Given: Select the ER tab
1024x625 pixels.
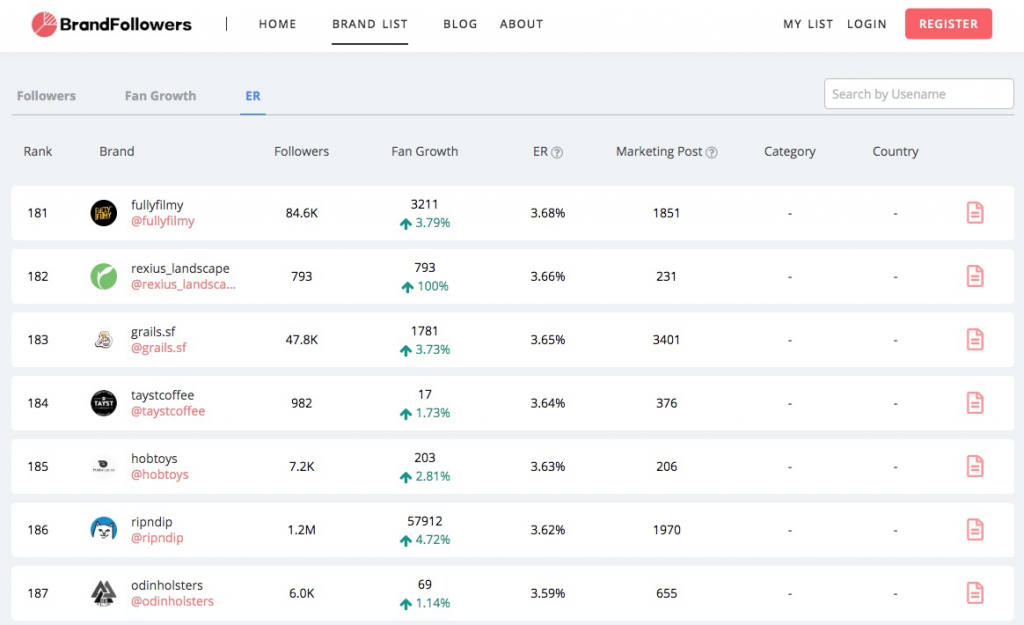Looking at the screenshot, I should pos(253,96).
